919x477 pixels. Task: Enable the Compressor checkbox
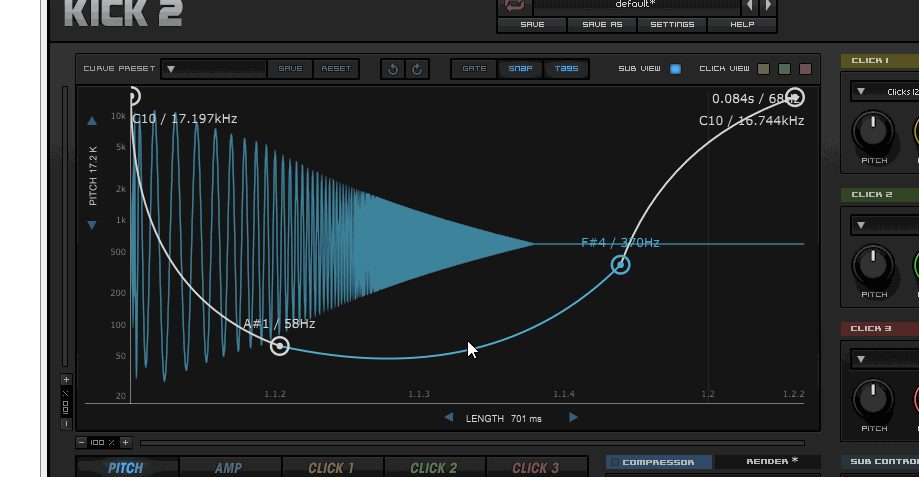pyautogui.click(x=615, y=462)
